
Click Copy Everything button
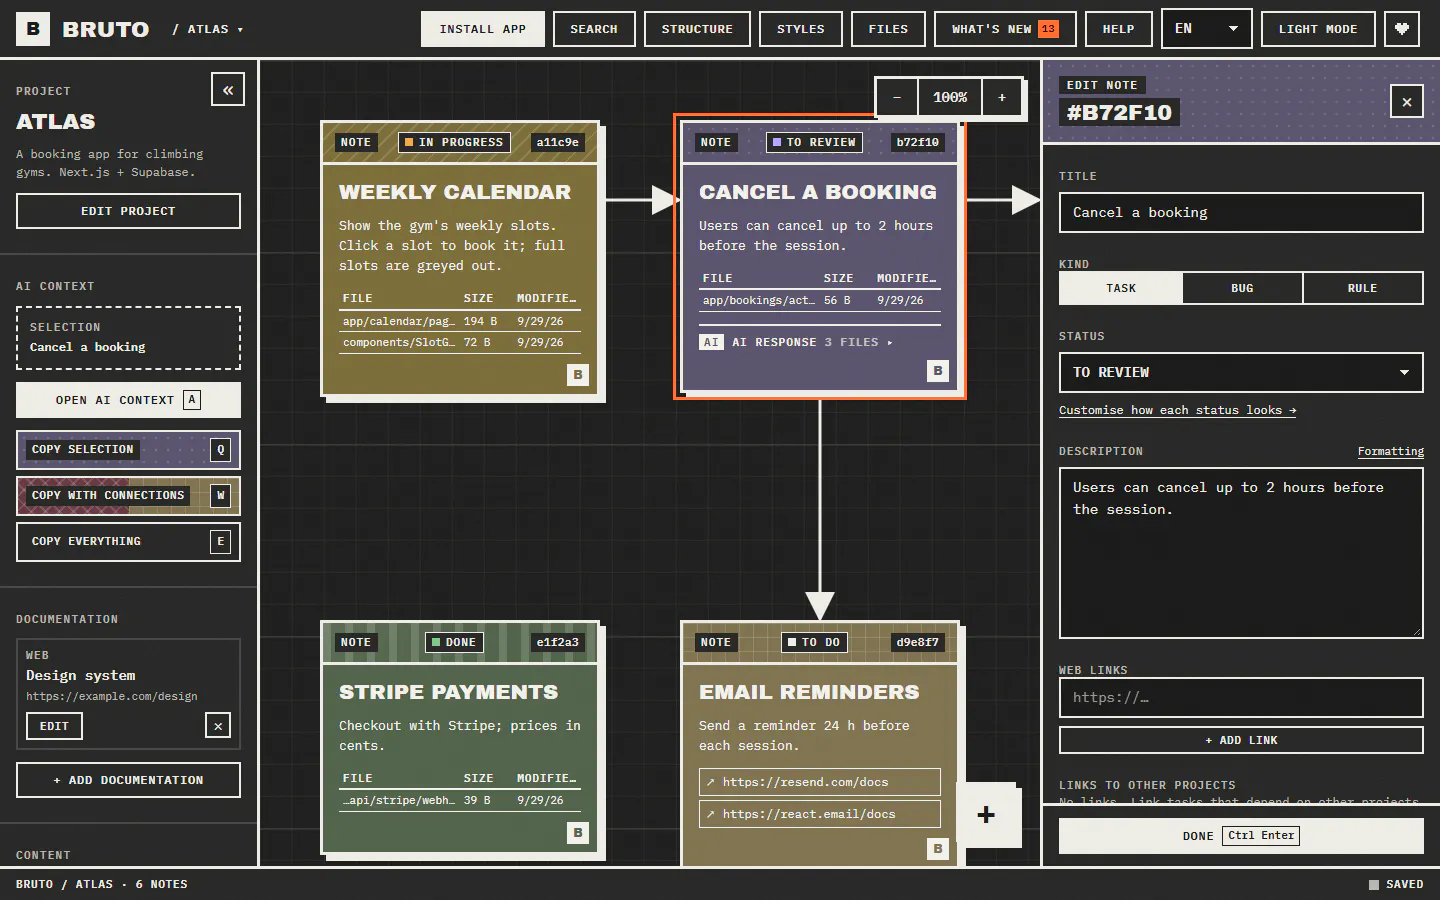(128, 542)
